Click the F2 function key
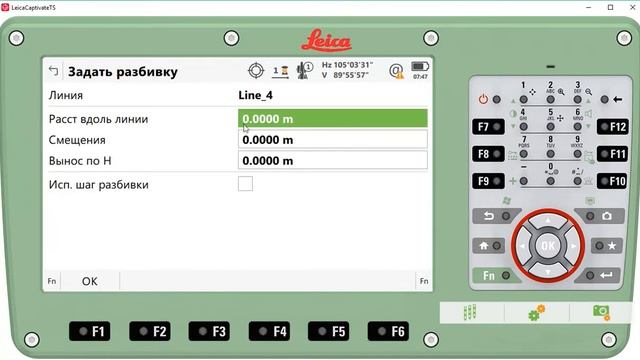This screenshot has width=640, height=360. [x=150, y=331]
